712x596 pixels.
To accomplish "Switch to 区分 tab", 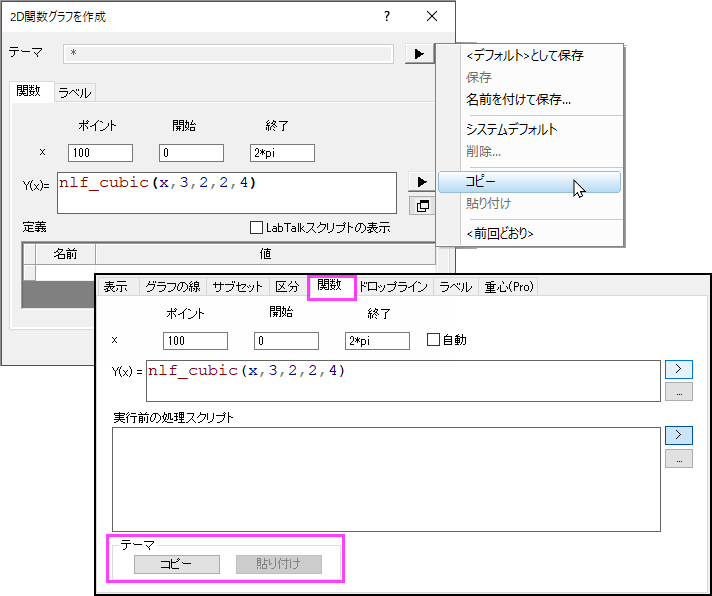I will [287, 287].
